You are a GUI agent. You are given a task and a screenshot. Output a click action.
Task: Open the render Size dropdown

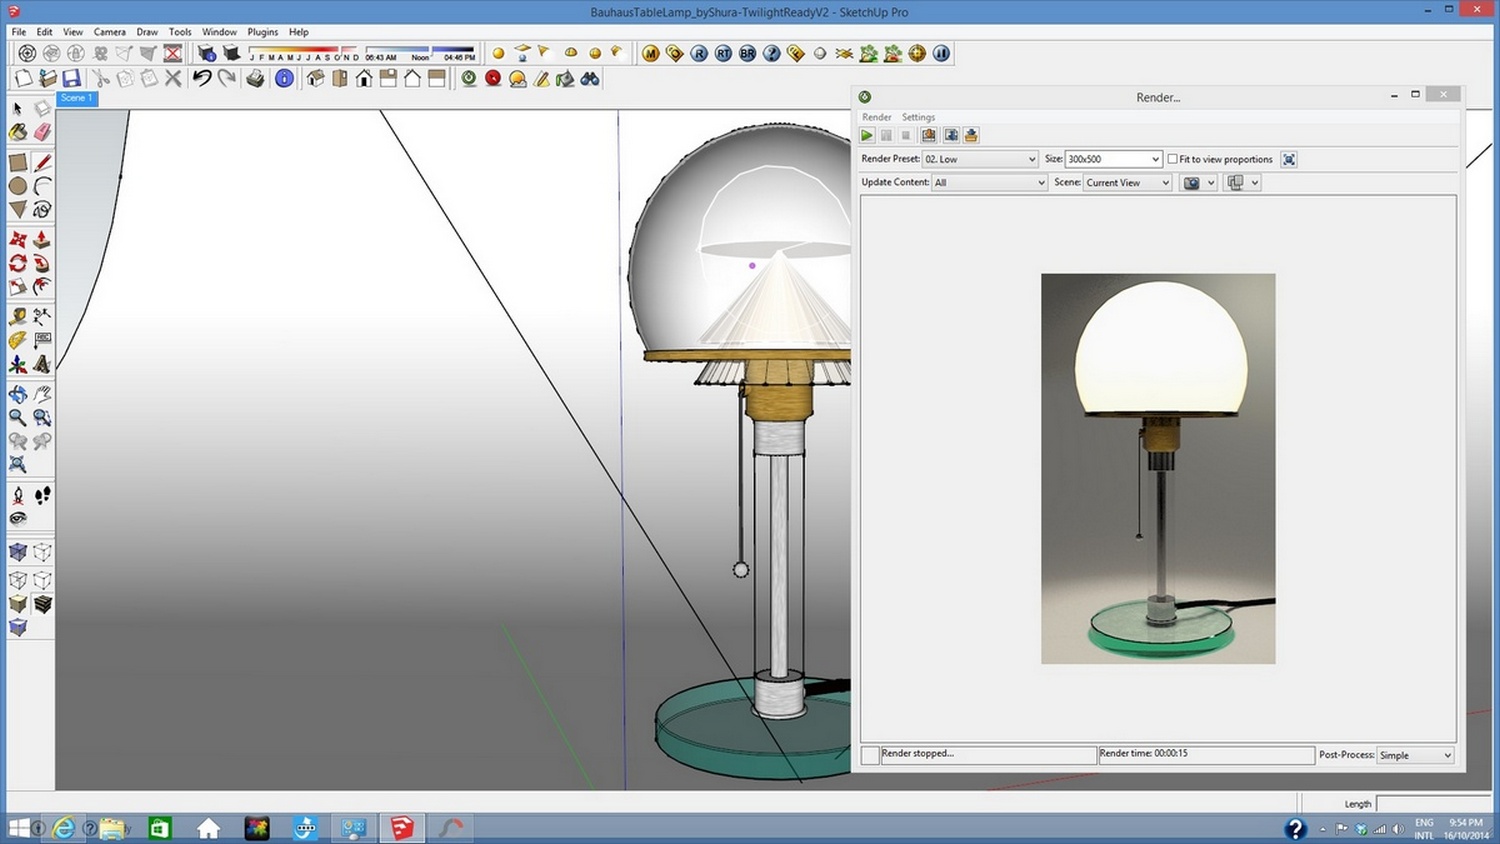pos(1113,159)
